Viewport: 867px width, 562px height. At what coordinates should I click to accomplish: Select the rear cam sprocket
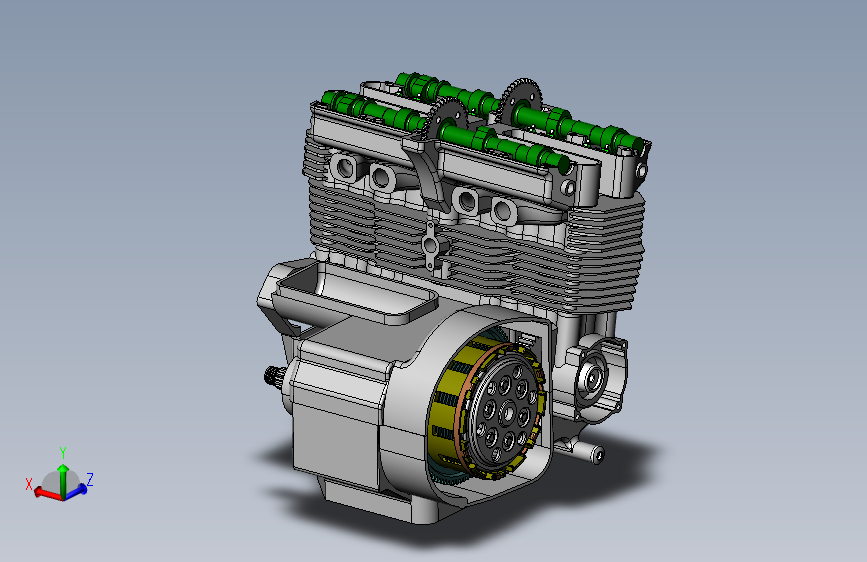520,100
